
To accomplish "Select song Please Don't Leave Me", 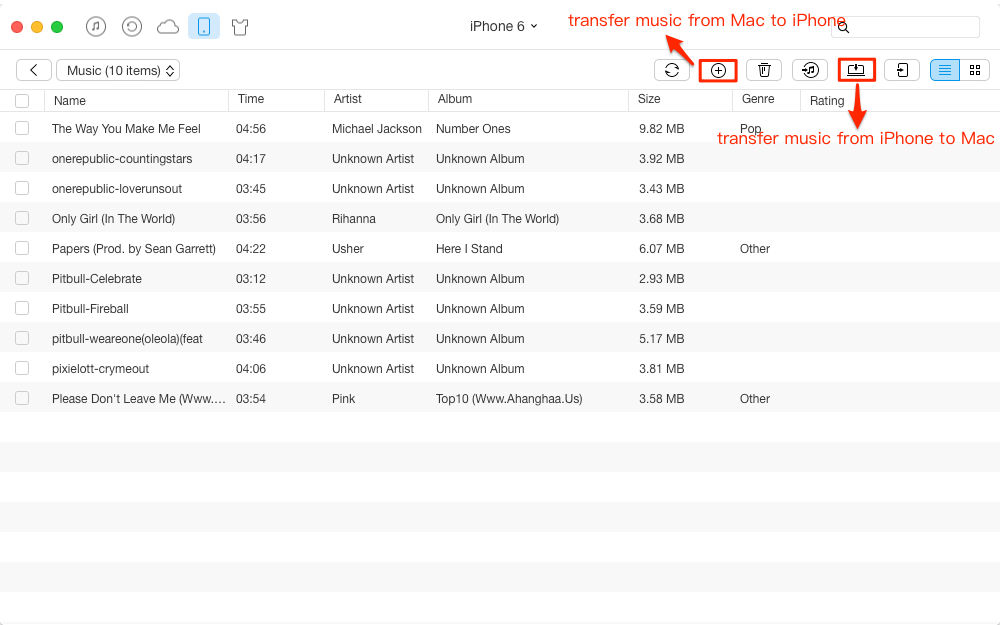I will tap(139, 399).
